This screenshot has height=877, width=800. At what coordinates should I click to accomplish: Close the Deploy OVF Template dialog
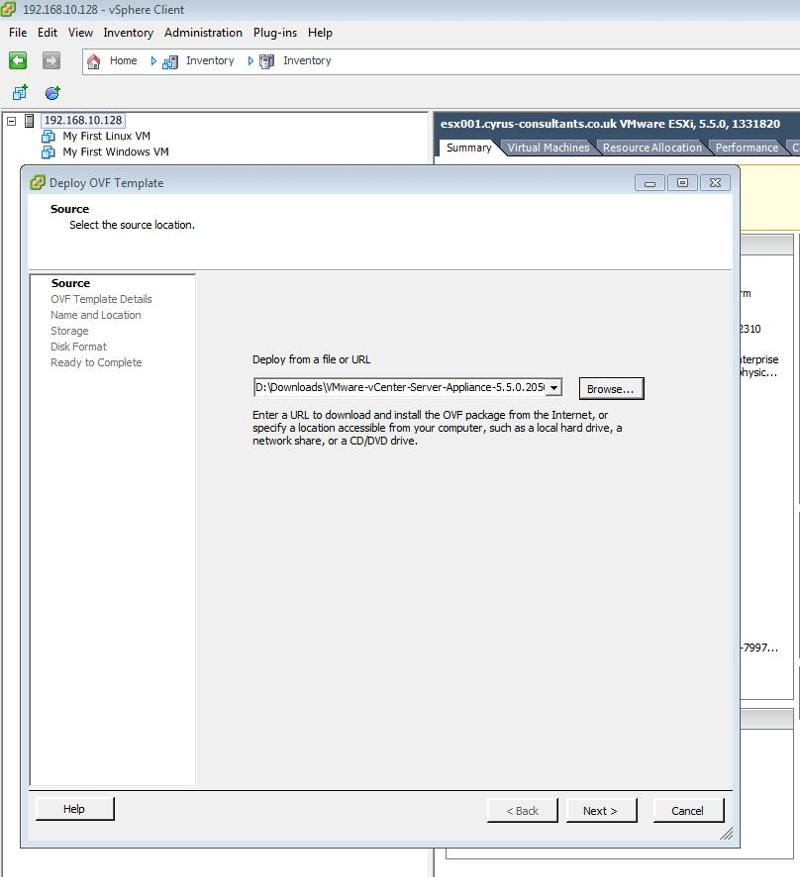716,183
